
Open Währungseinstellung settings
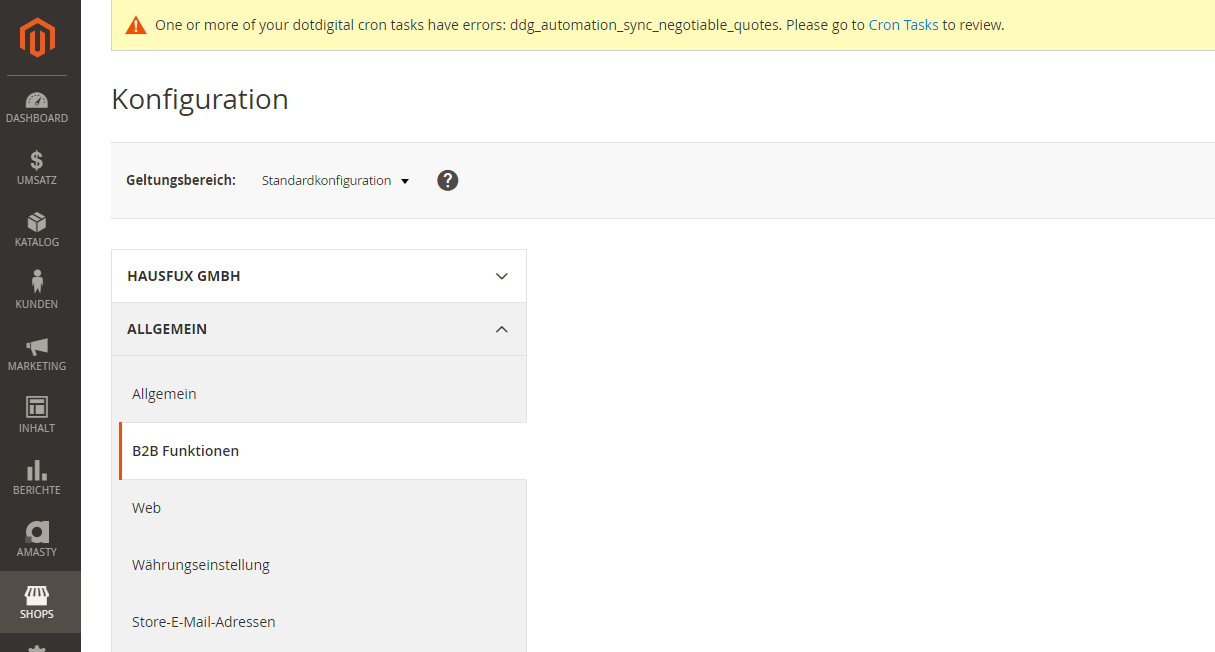[x=201, y=564]
